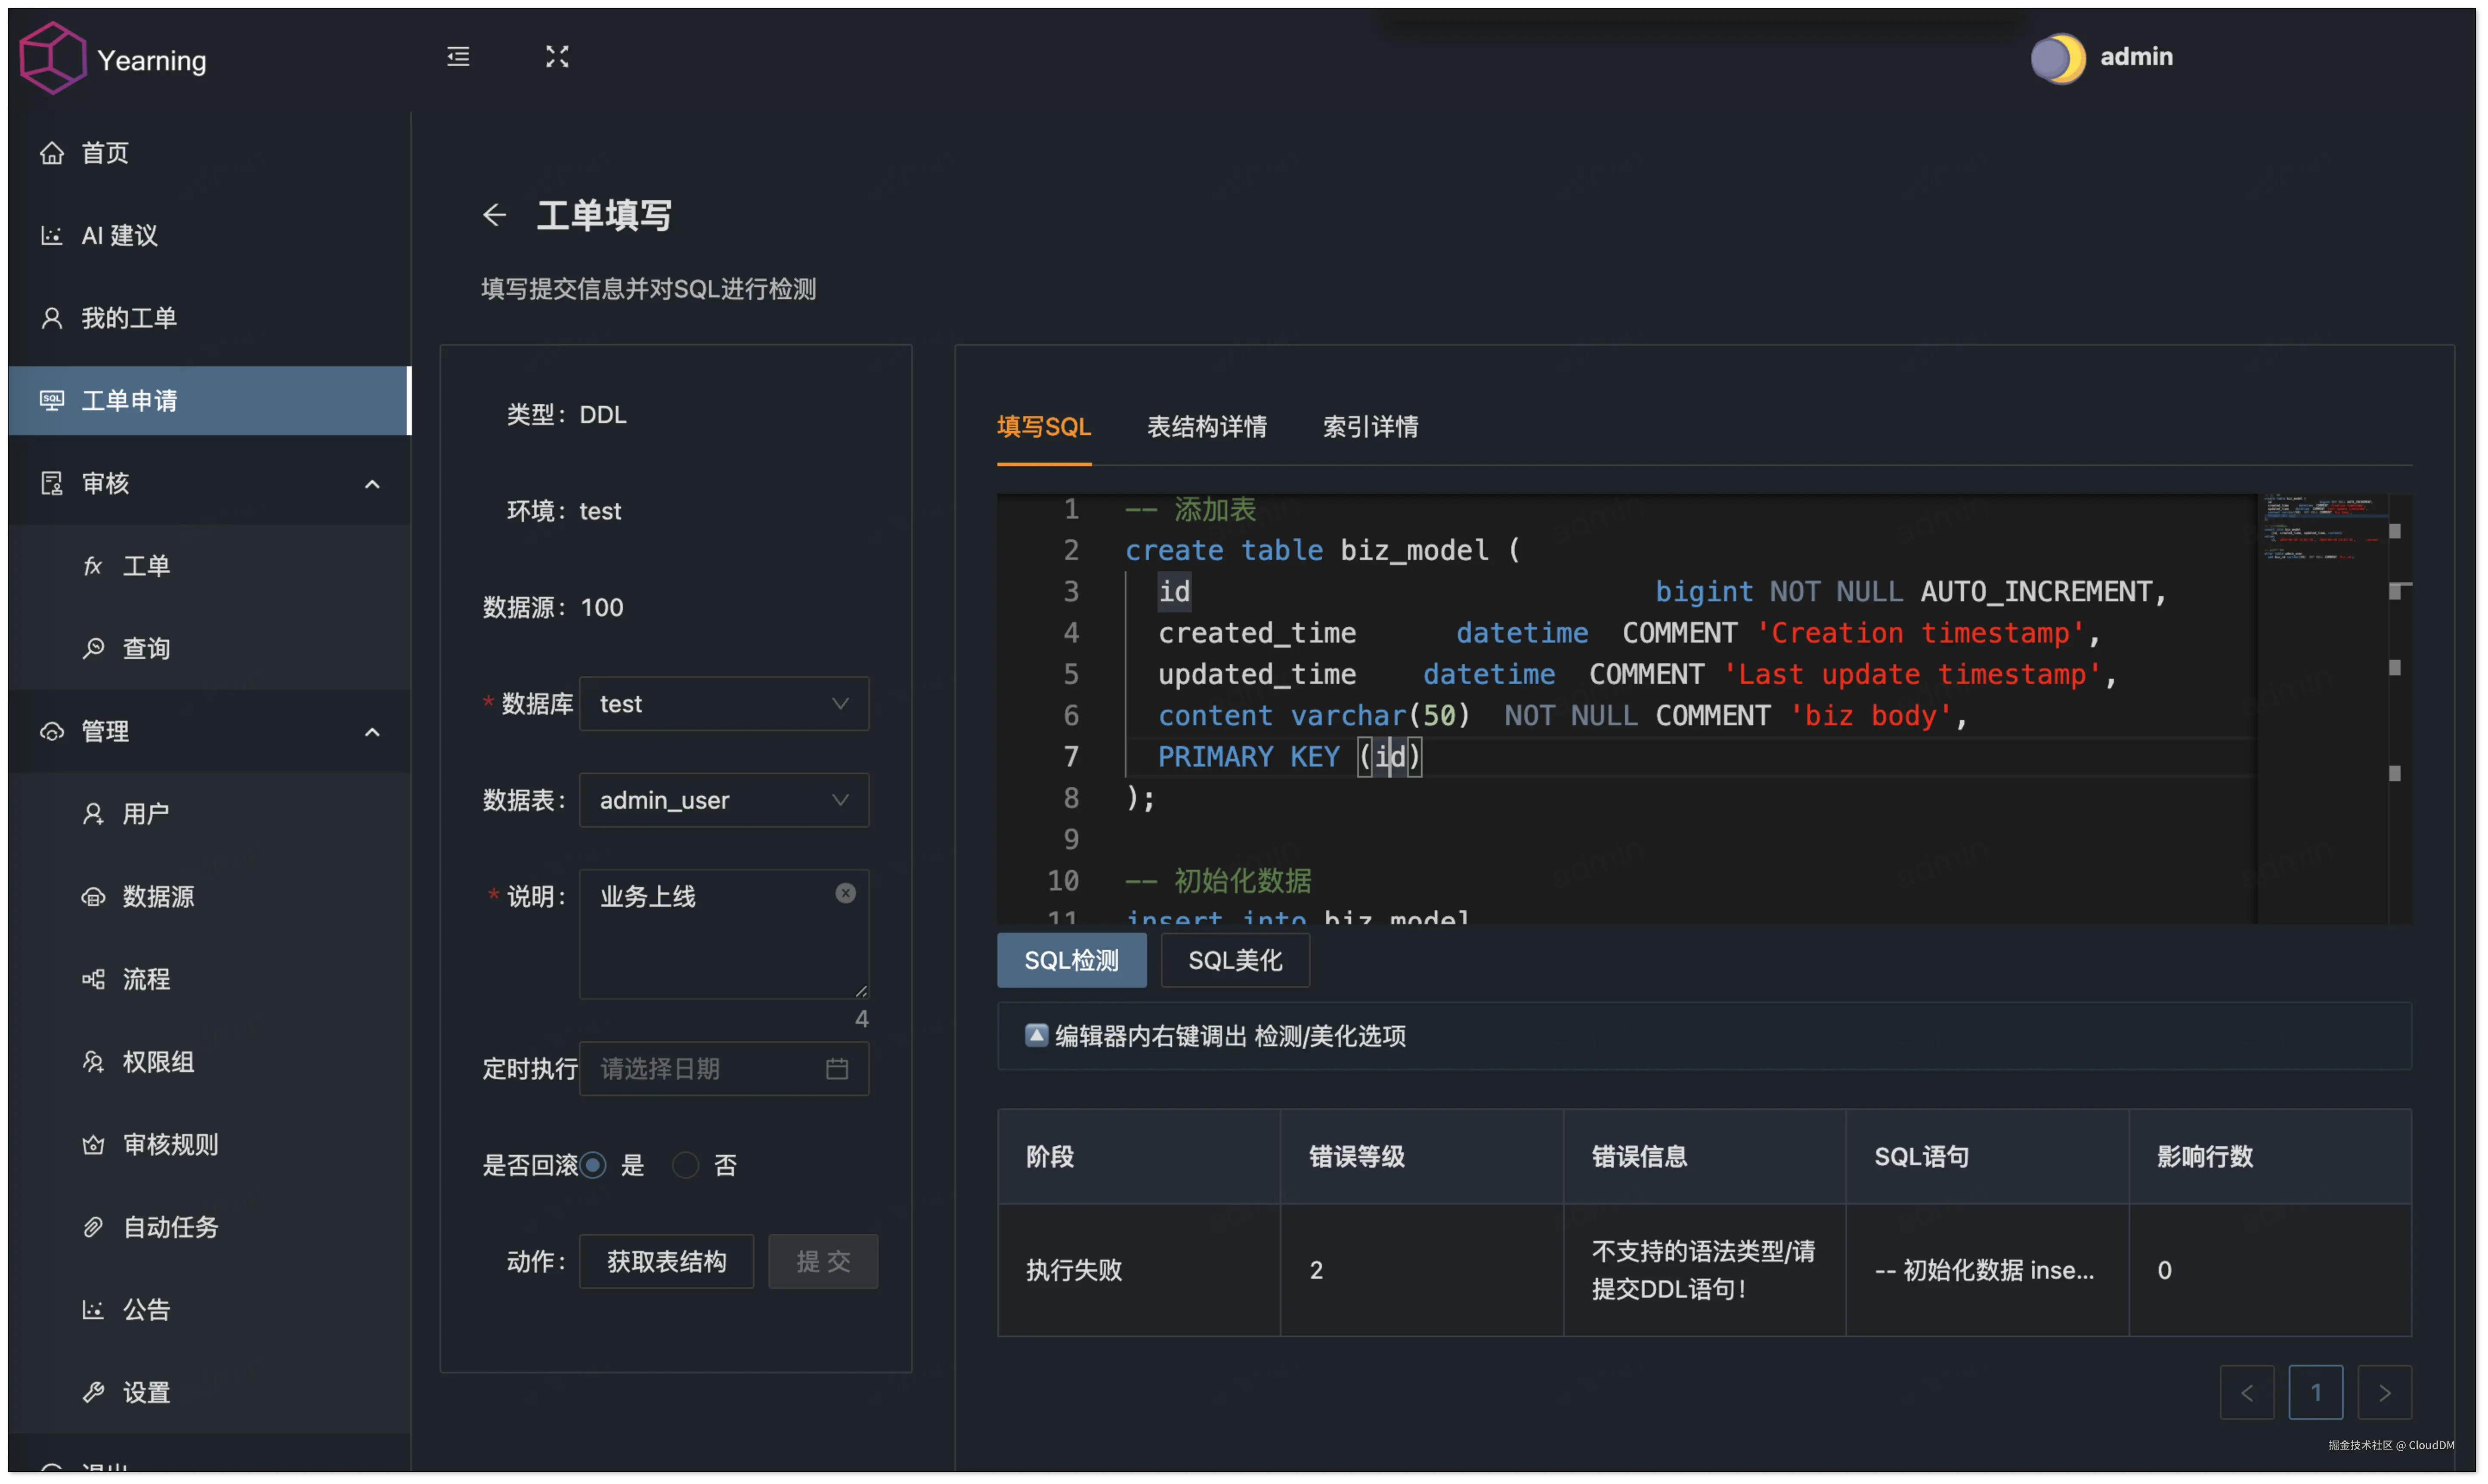Click the SQL检测 button

(1071, 960)
